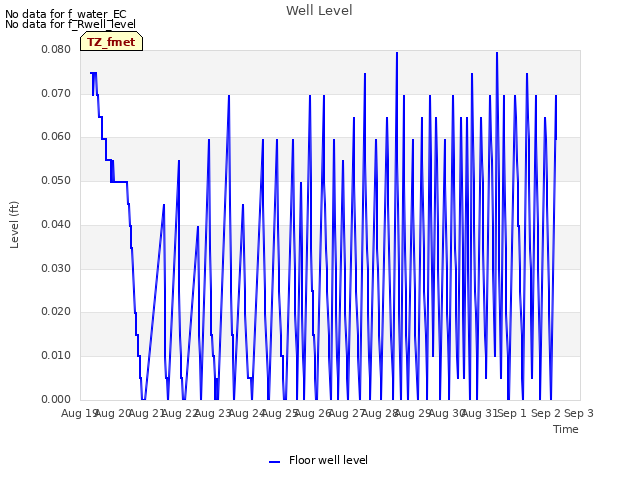
Task: Click the Sep 1 x-axis date label
Action: coord(512,413)
